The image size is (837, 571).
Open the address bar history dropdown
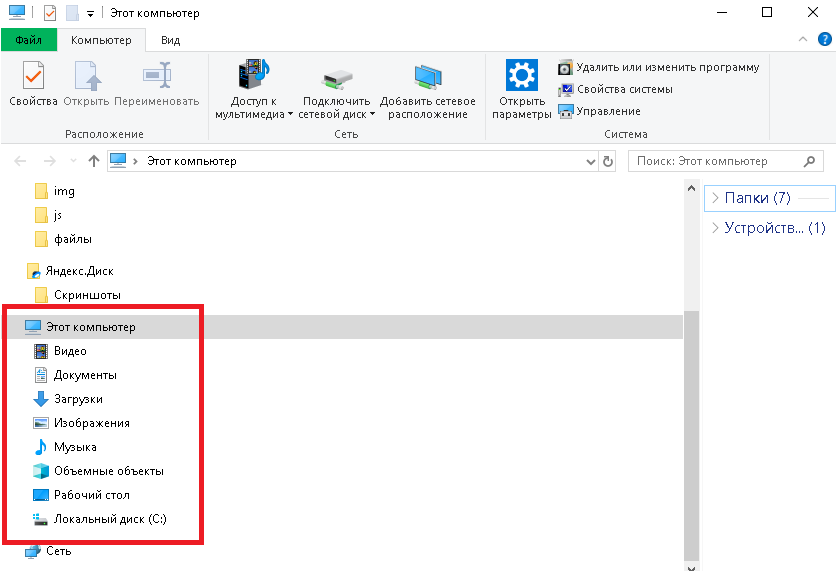tap(590, 161)
